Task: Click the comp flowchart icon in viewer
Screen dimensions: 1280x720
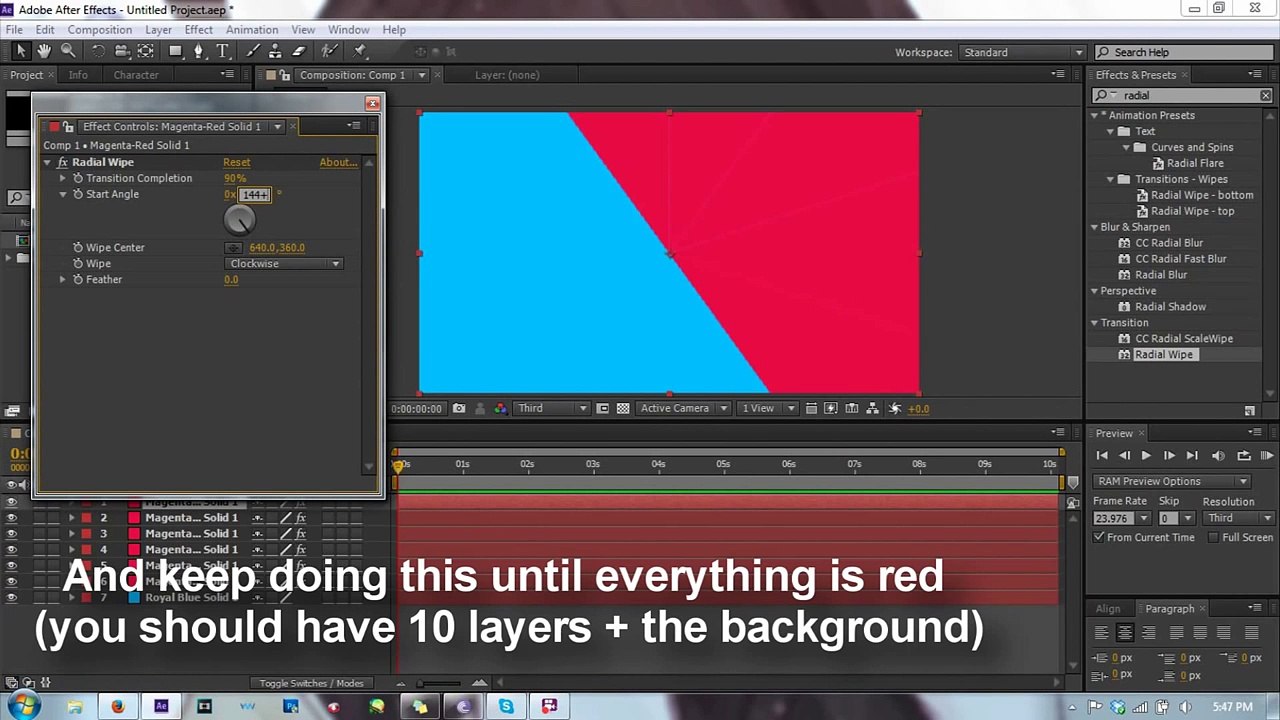Action: click(873, 408)
